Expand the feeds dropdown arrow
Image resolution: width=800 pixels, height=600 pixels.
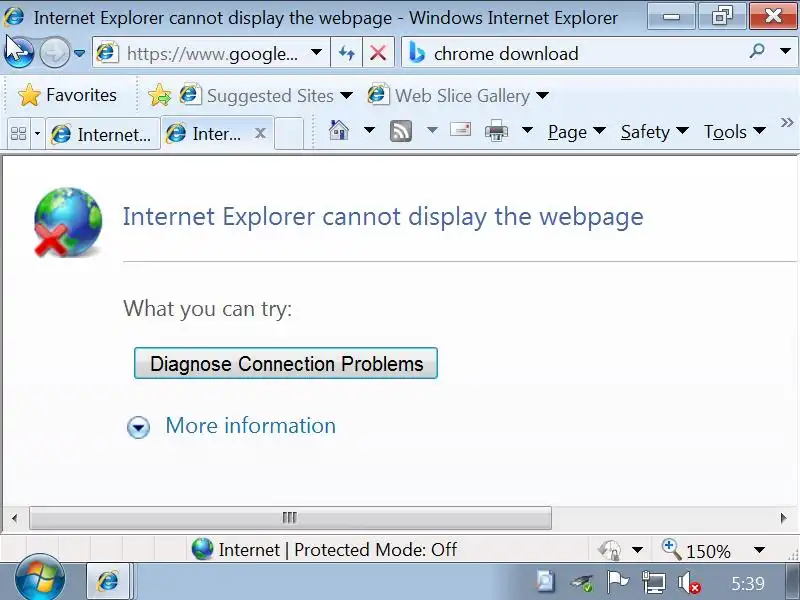(432, 131)
